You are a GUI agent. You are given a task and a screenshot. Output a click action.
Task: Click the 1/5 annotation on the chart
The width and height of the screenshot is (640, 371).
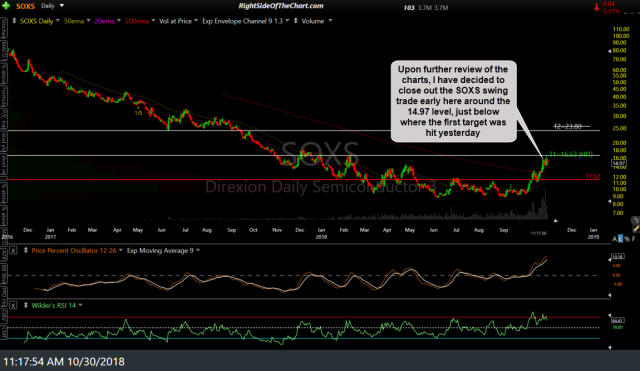[x=138, y=113]
